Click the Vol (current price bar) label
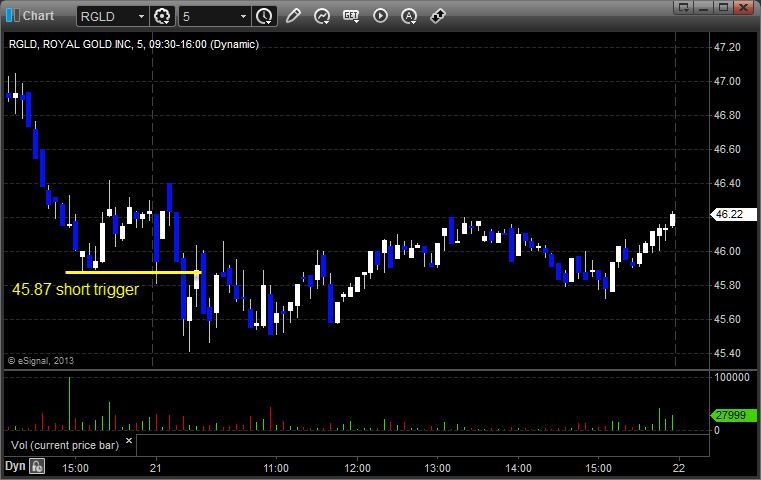The image size is (761, 480). 65,445
